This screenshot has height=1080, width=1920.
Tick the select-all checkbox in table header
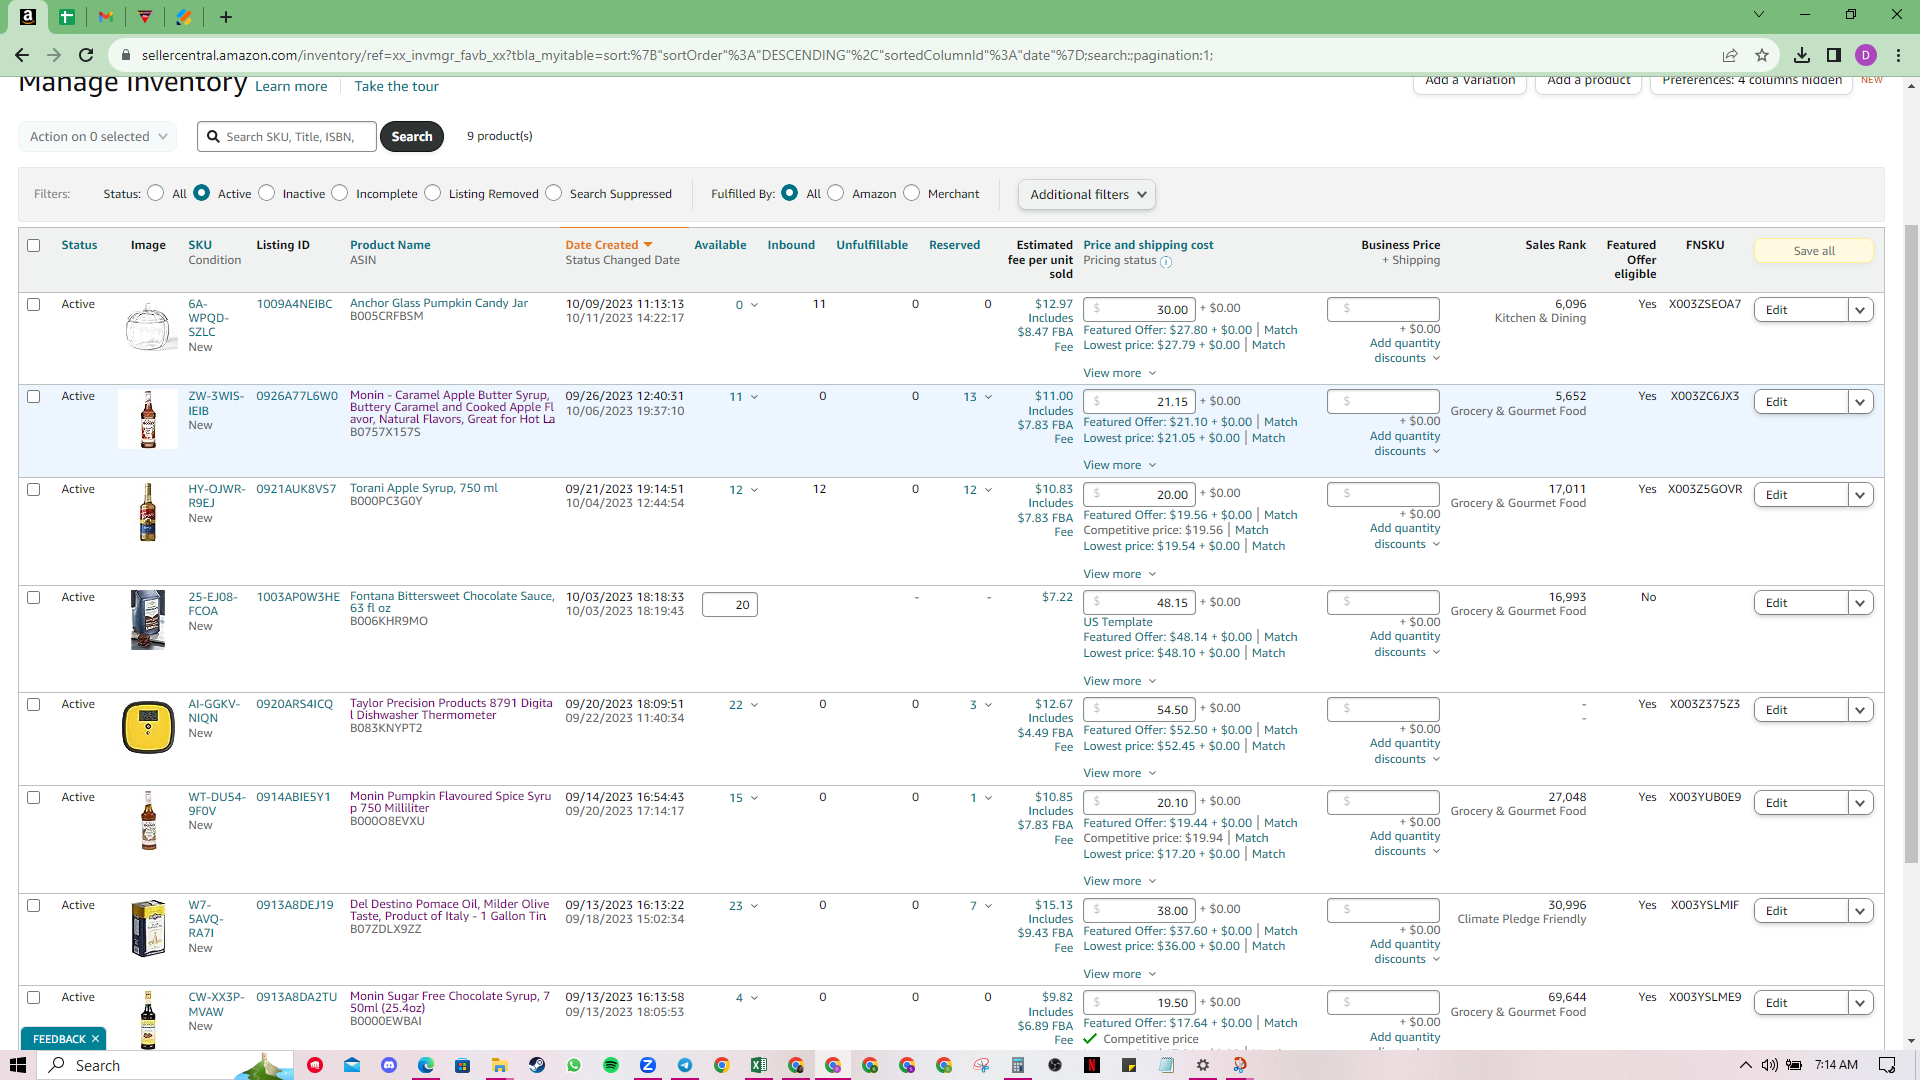(34, 246)
